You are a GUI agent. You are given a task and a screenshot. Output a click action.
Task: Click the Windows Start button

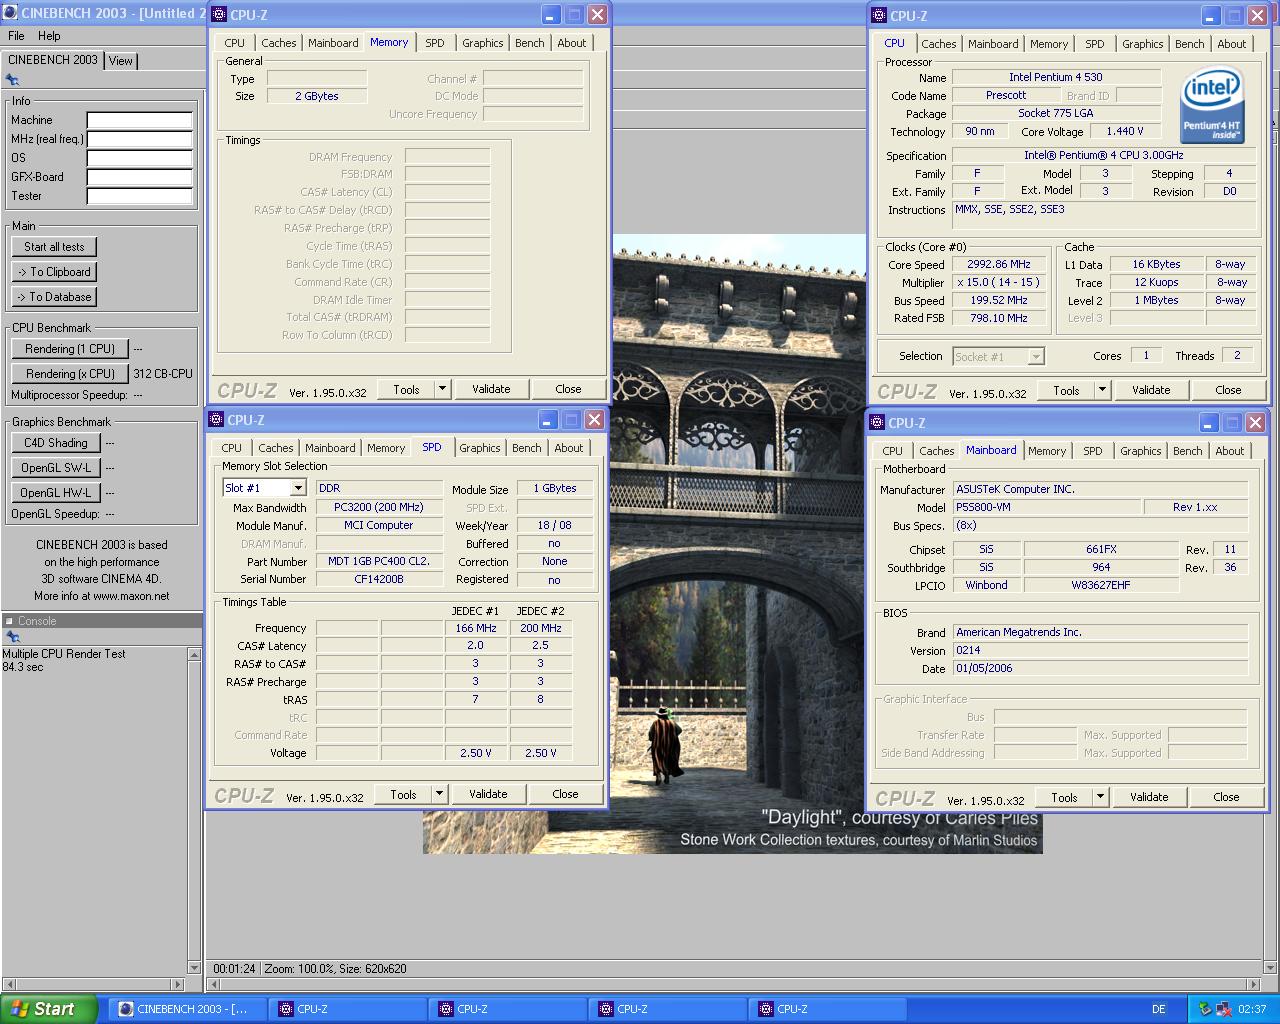[x=49, y=1009]
